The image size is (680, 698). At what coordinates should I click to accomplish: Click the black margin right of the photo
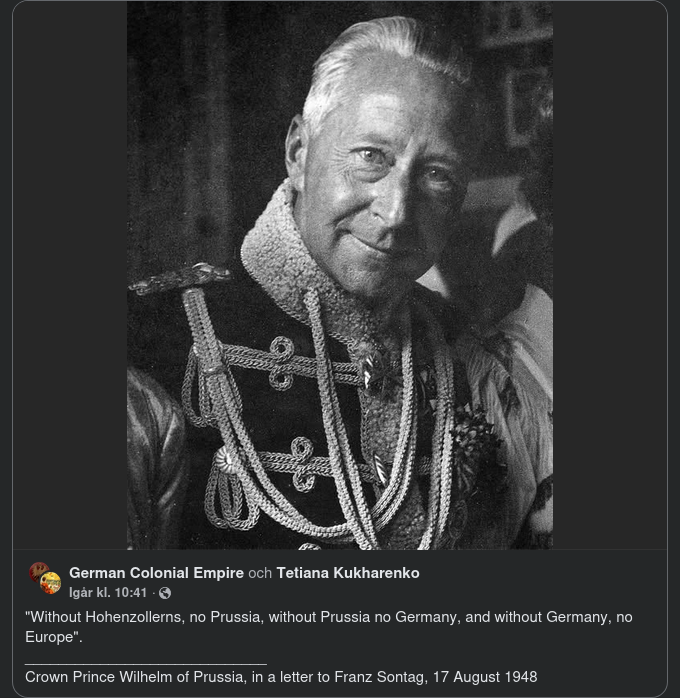click(x=610, y=275)
